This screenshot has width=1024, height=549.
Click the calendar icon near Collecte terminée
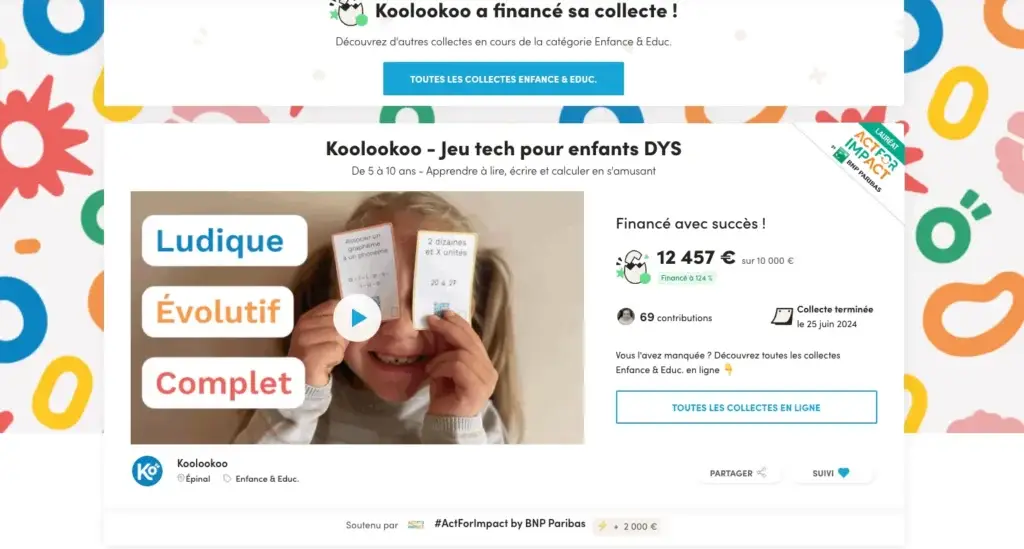coord(782,317)
